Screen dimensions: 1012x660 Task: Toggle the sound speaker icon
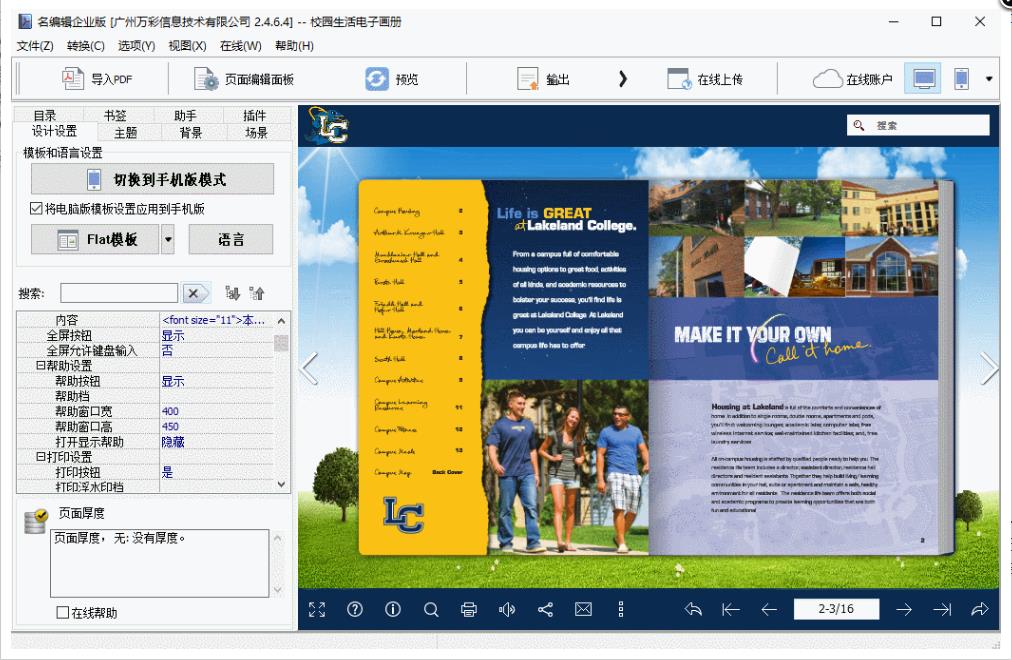point(507,609)
